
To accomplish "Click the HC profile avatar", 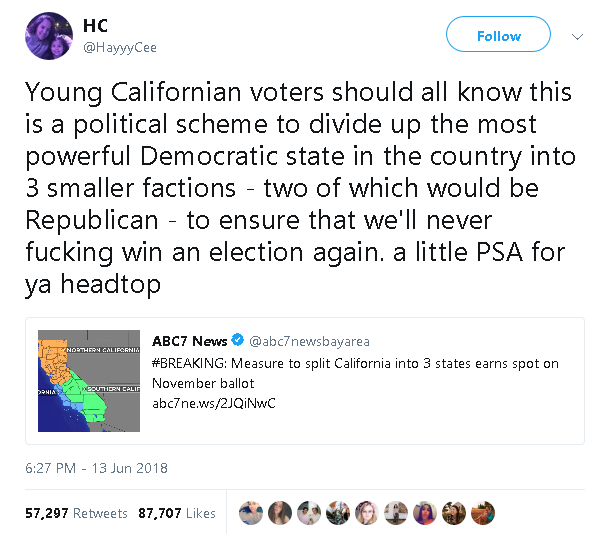I will pos(48,35).
